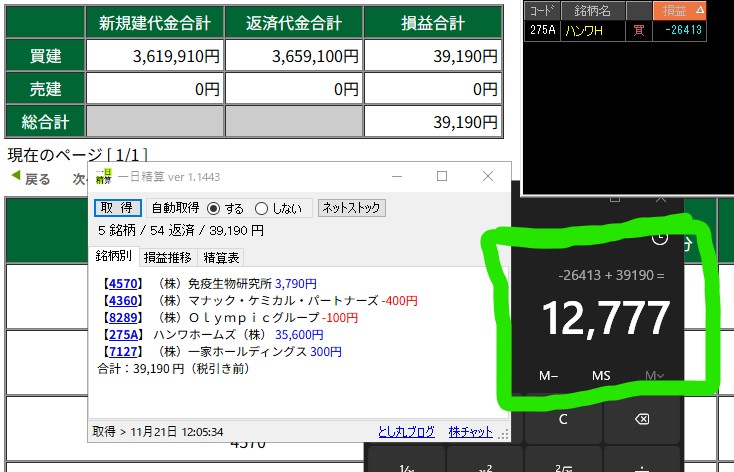Open the stock code 4570 link

pos(125,284)
